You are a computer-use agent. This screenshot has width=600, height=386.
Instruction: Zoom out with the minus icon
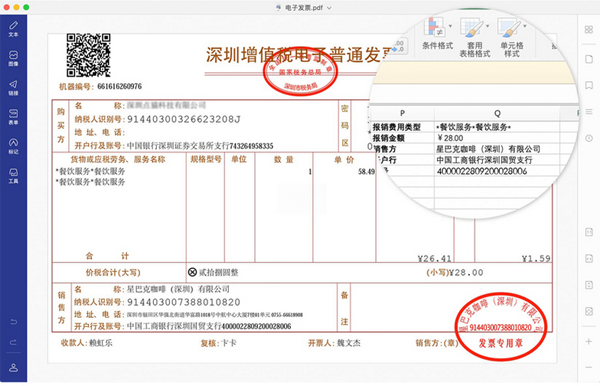589,367
